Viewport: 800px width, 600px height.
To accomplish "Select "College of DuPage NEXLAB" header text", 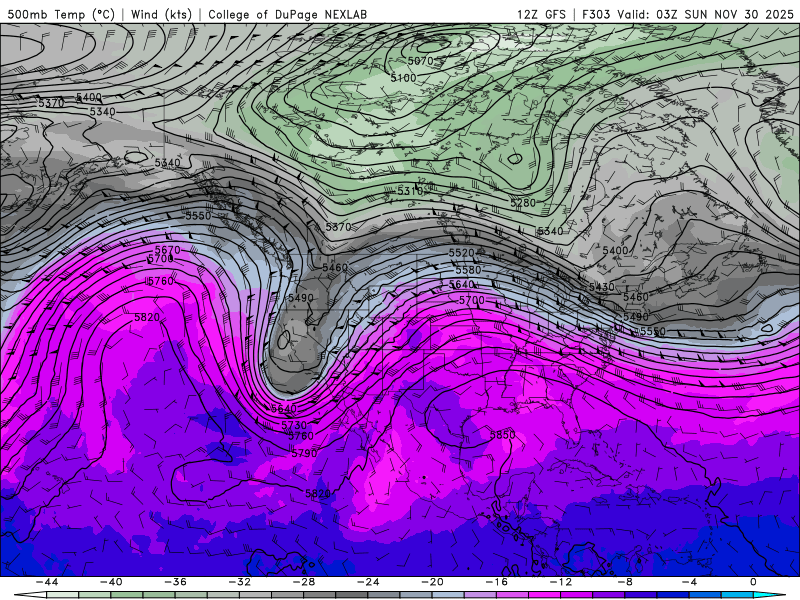I will pyautogui.click(x=287, y=14).
